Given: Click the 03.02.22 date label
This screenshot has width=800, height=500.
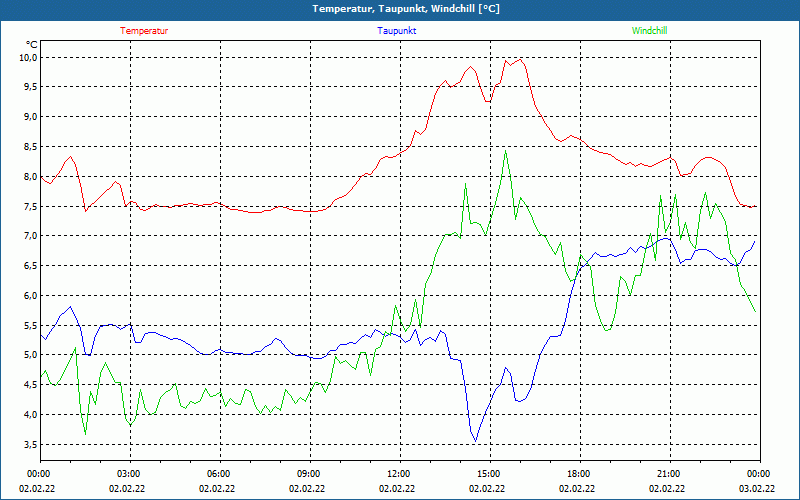Looking at the screenshot, I should (757, 489).
